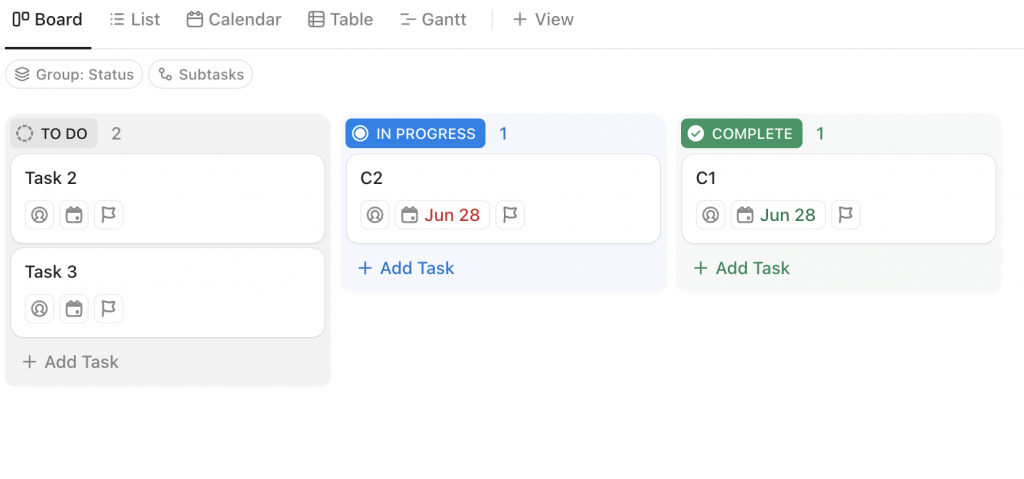Switch to the Gantt view tab

(433, 20)
